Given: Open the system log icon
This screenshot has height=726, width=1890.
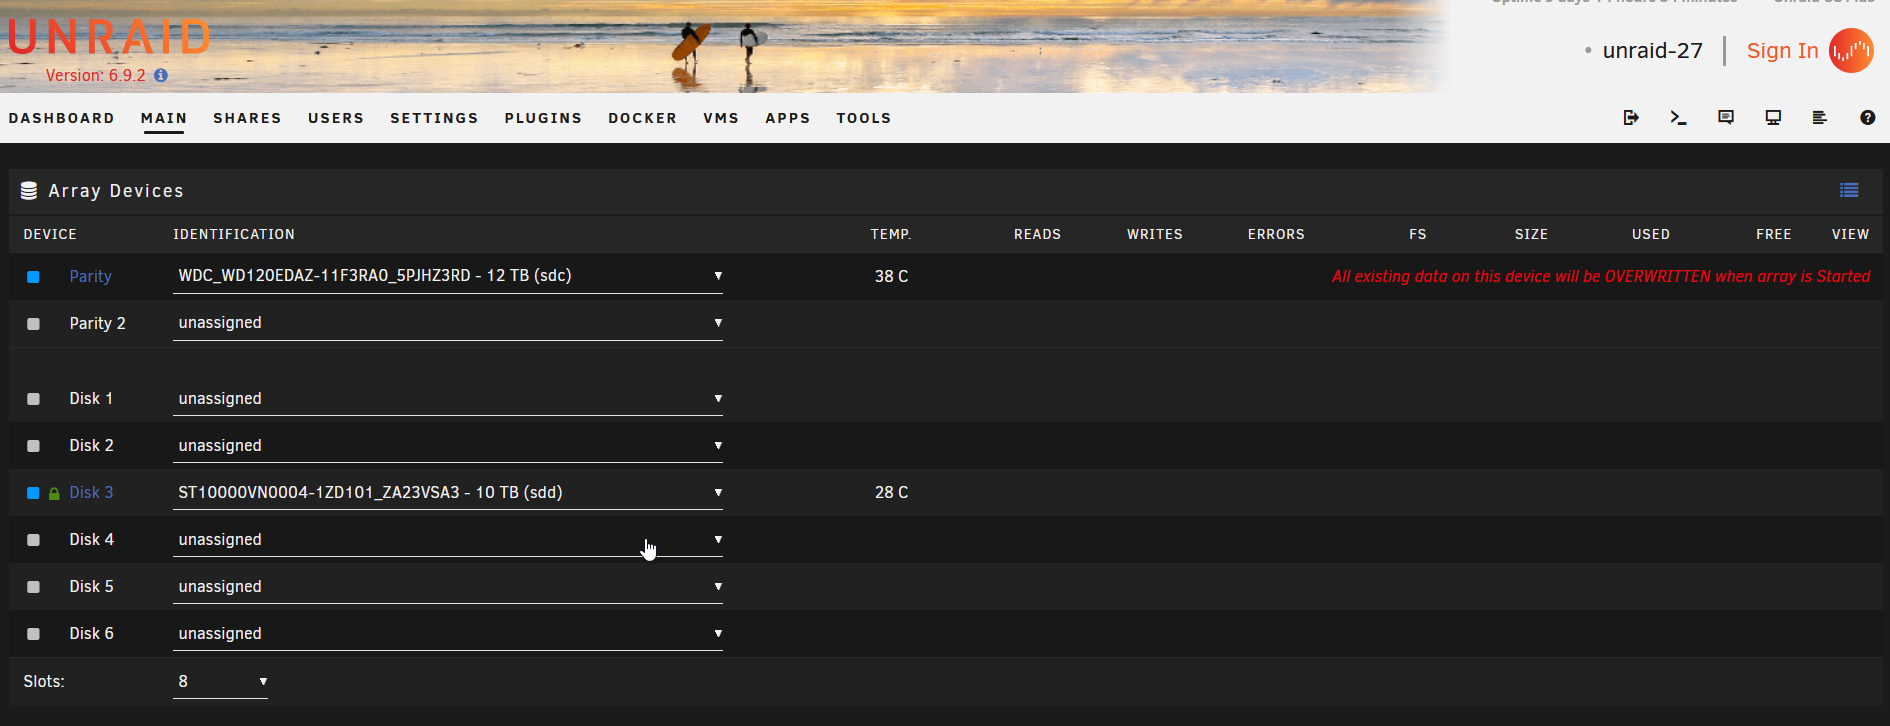Looking at the screenshot, I should (x=1820, y=118).
